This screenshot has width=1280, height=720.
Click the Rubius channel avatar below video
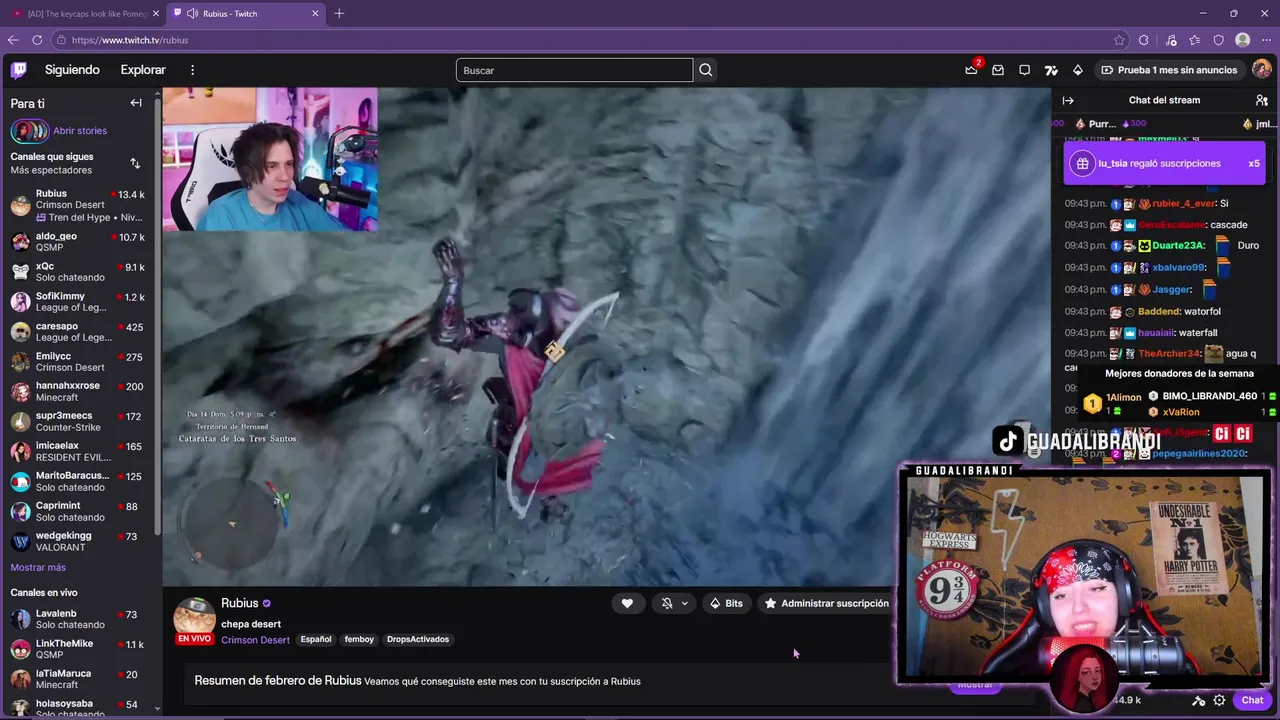click(195, 618)
